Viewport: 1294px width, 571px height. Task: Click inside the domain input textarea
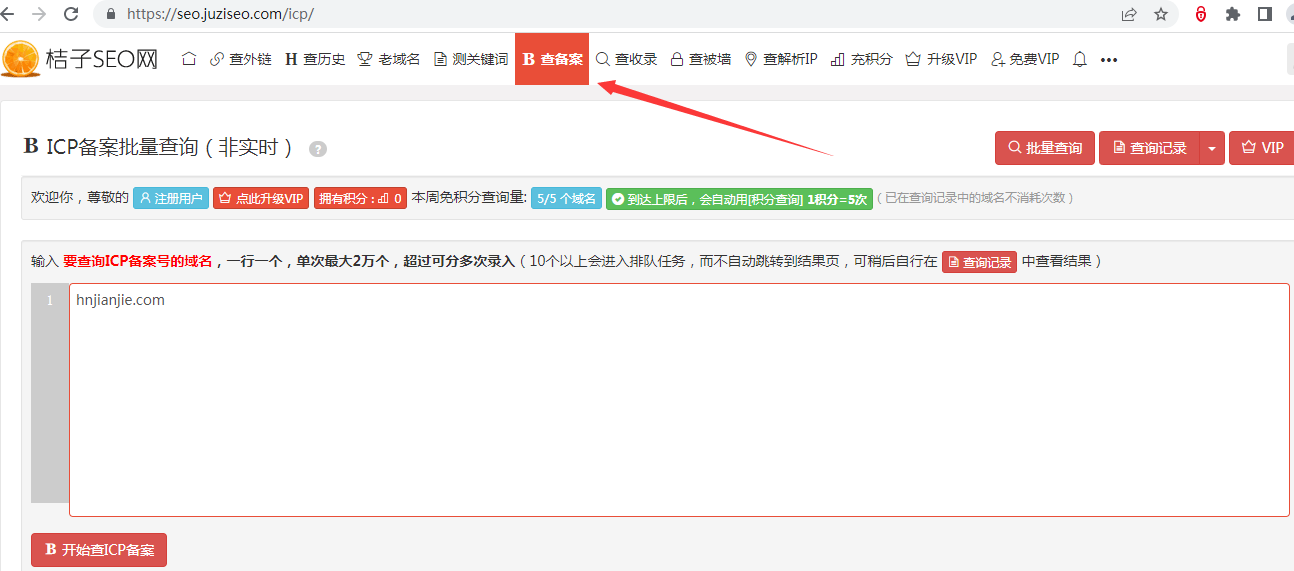point(678,400)
